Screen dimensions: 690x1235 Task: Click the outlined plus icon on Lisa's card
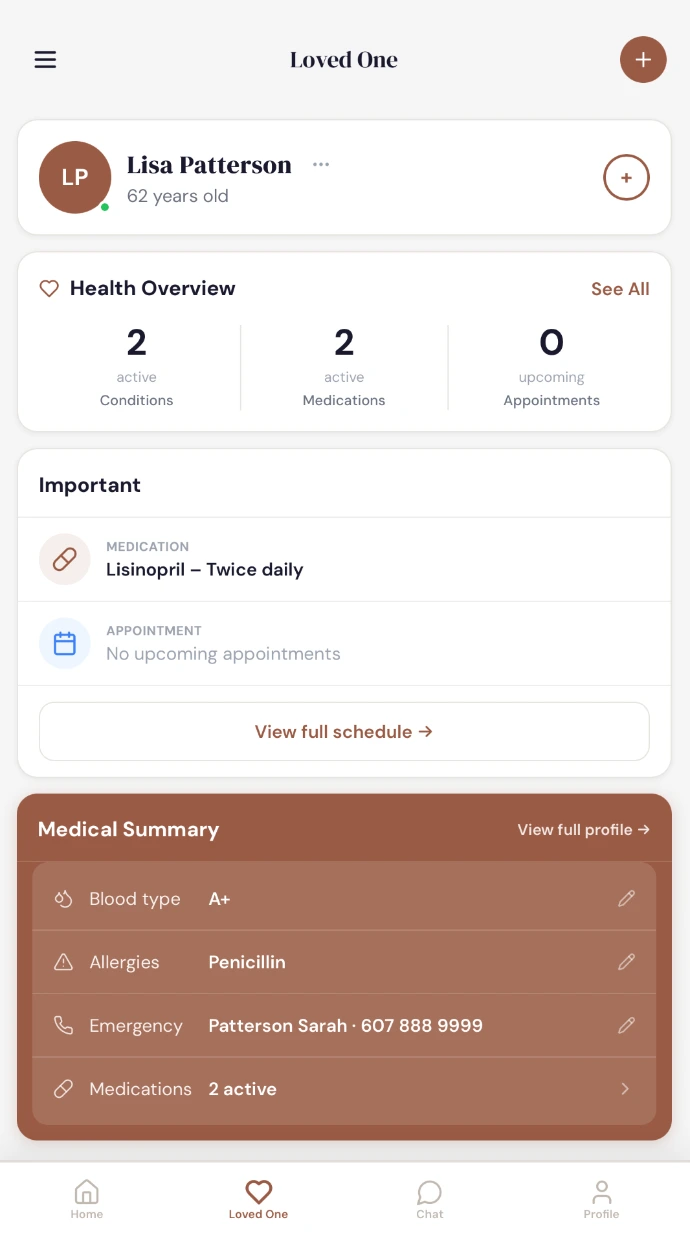point(626,178)
